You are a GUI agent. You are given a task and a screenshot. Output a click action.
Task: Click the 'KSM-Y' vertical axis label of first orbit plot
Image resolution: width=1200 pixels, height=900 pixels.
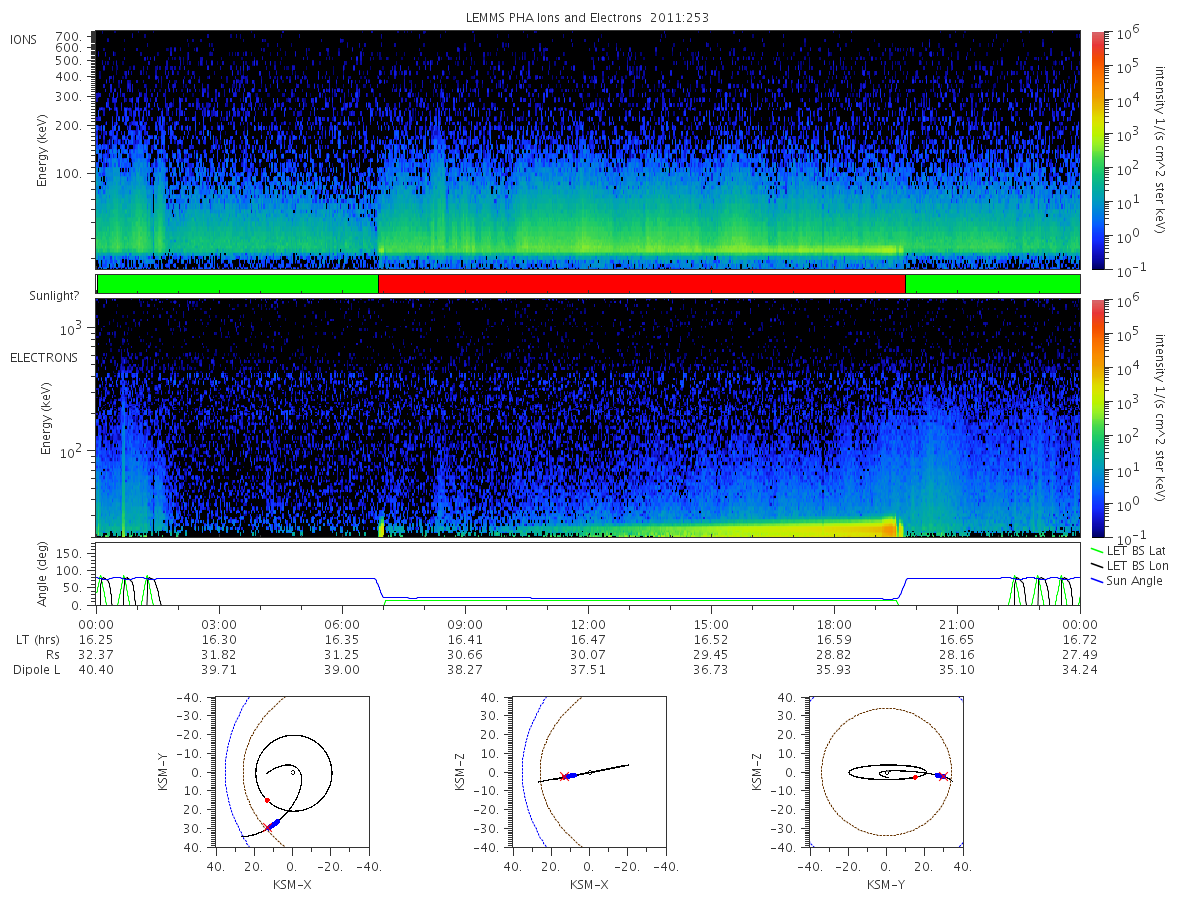coord(162,772)
